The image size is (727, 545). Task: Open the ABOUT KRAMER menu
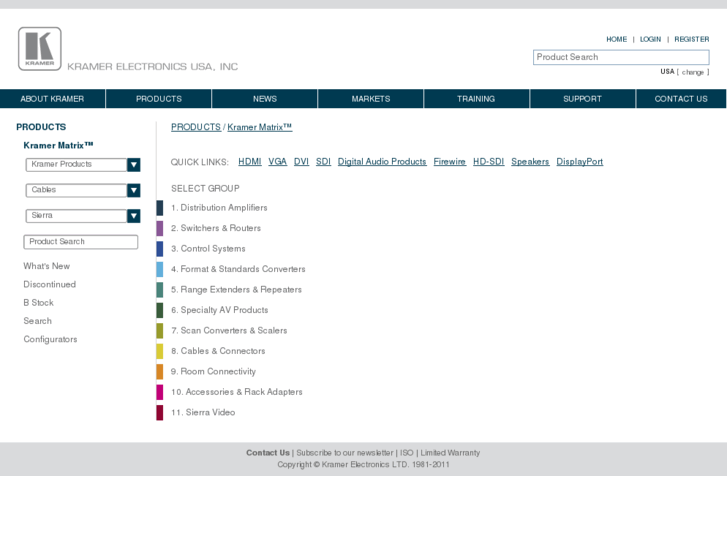pos(52,99)
